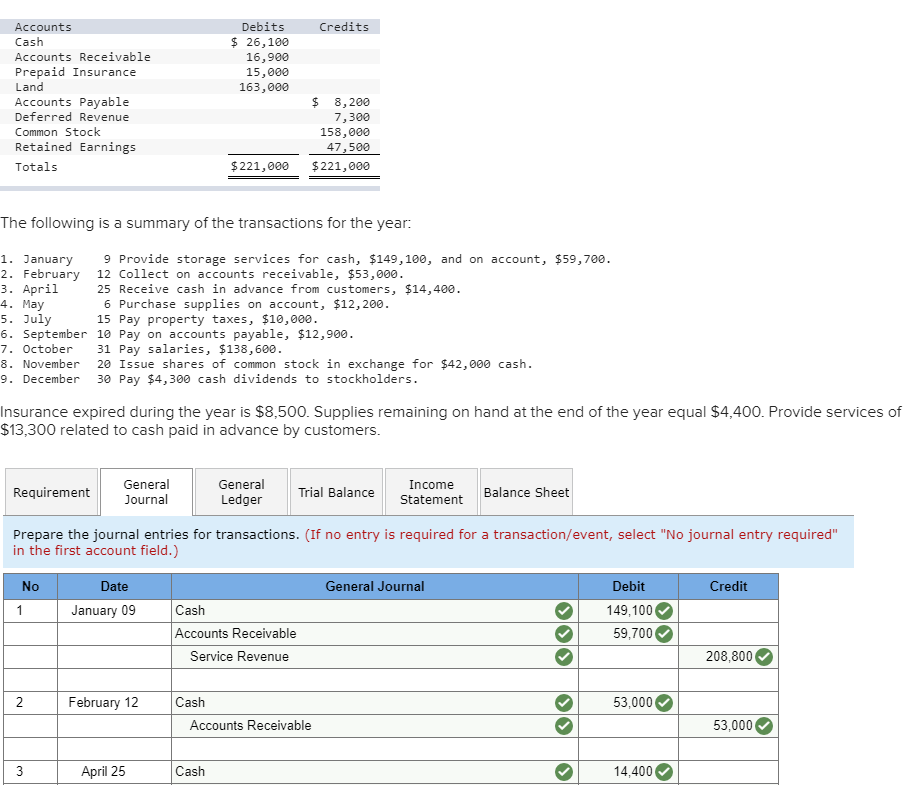The image size is (904, 785).
Task: Click the checkmark beside Cash in the April 25 entry
Action: [563, 771]
